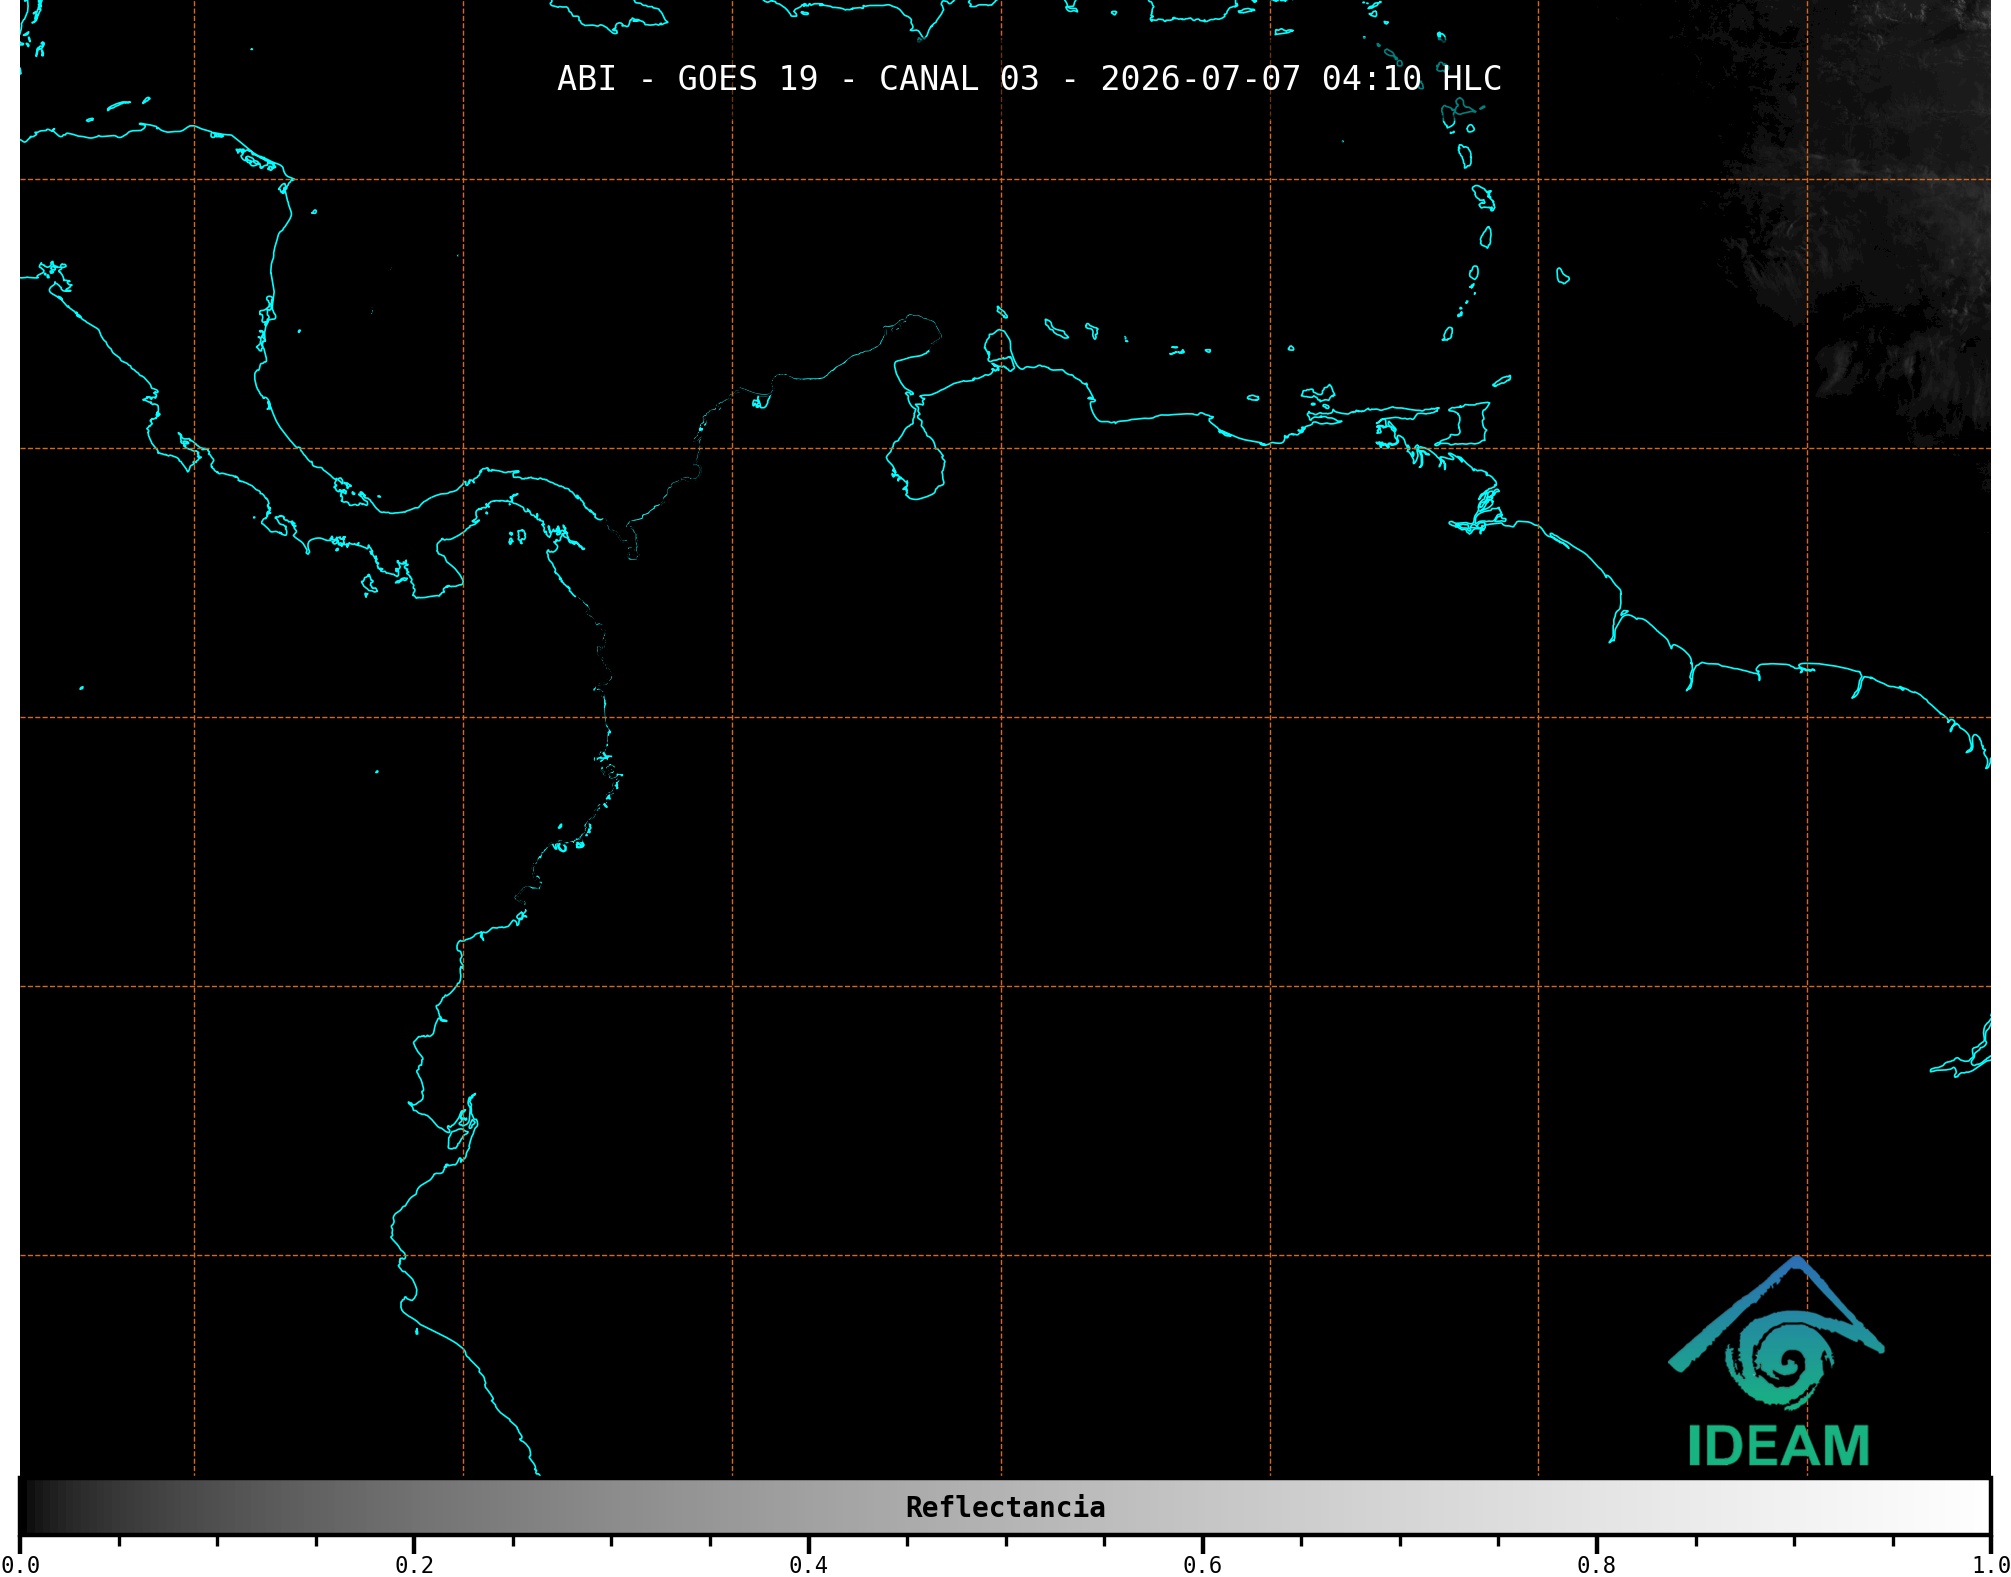This screenshot has height=1577, width=2011.
Task: Click the 0.2 tick label on colorbar
Action: pos(414,1564)
